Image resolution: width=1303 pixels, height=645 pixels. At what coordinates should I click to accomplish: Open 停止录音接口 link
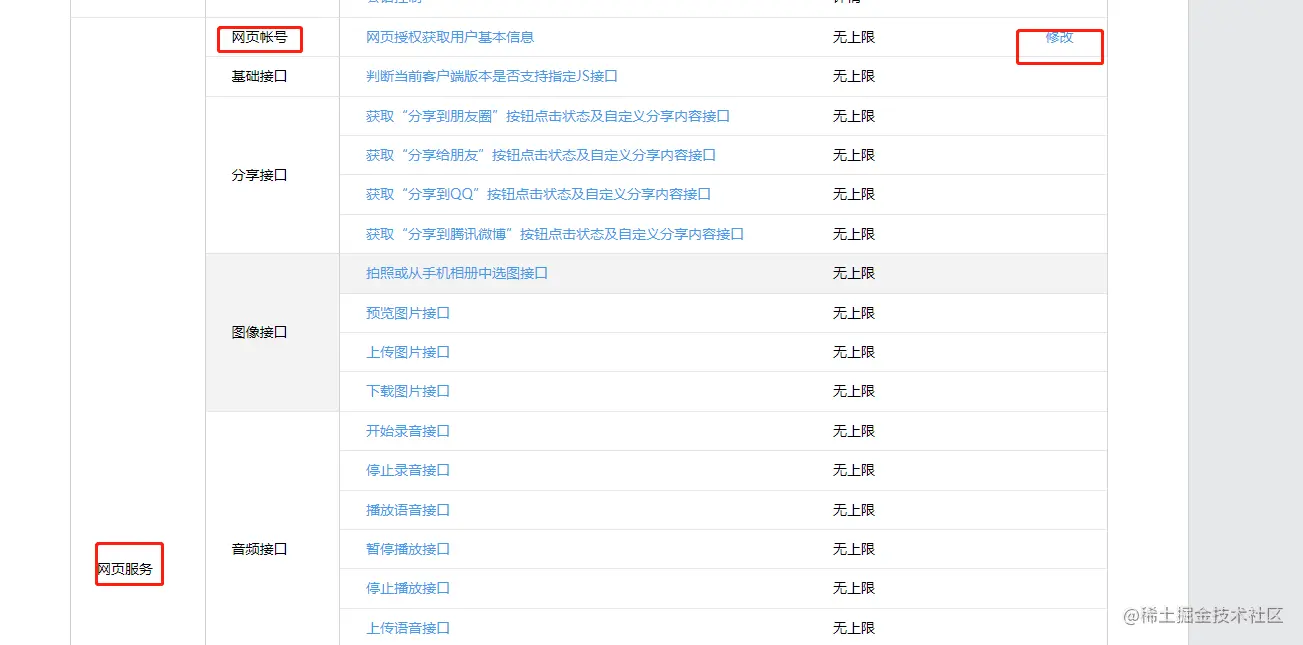(x=408, y=470)
